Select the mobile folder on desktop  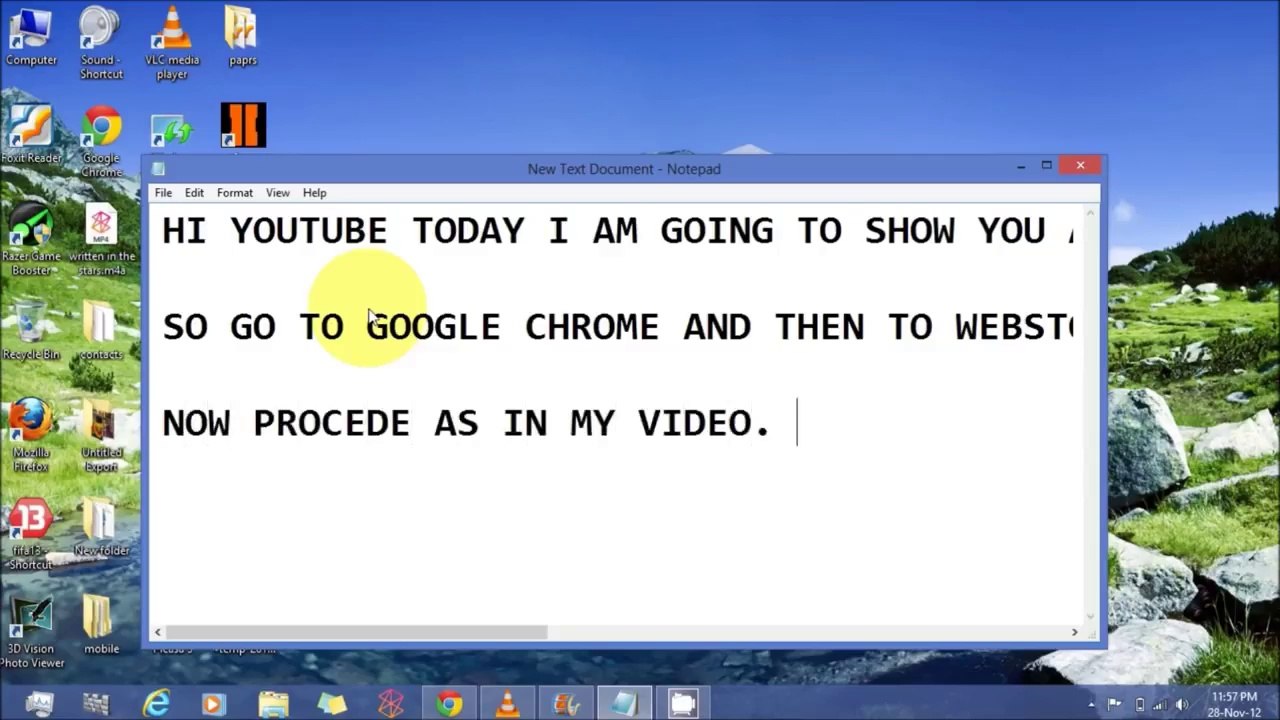click(101, 624)
